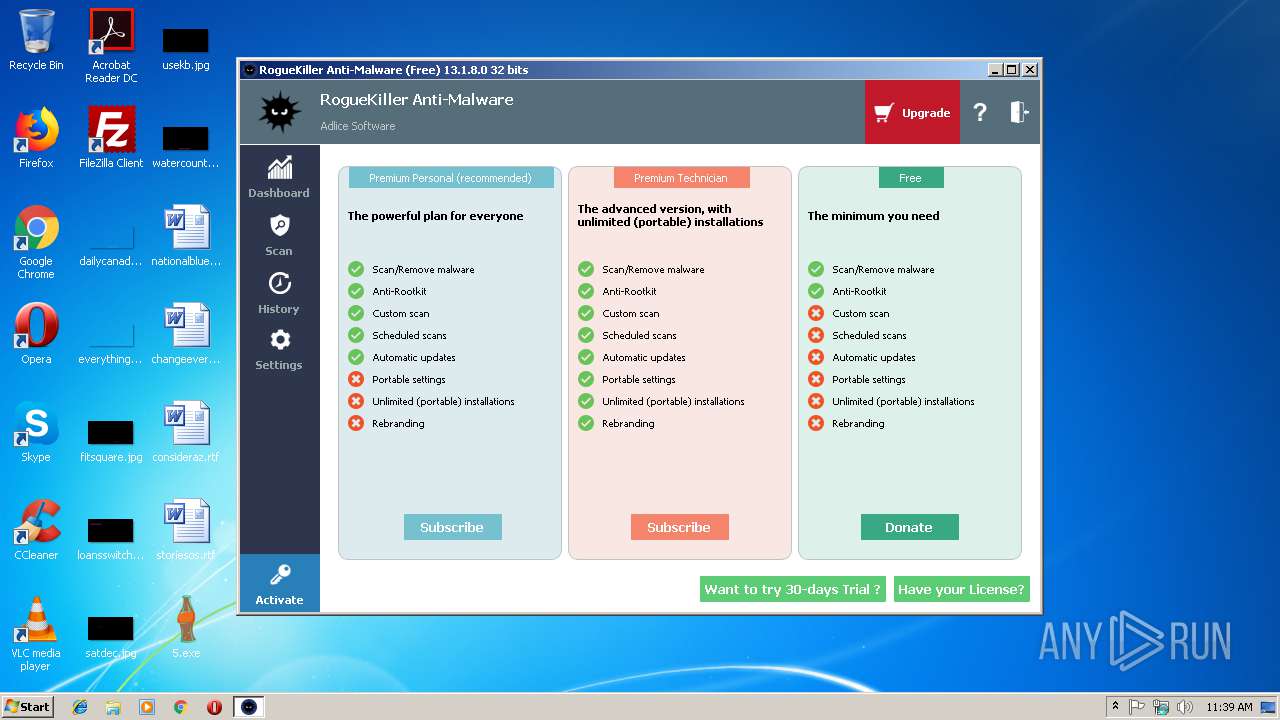The image size is (1280, 720).
Task: Subscribe to the Premium Personal plan
Action: coord(452,527)
